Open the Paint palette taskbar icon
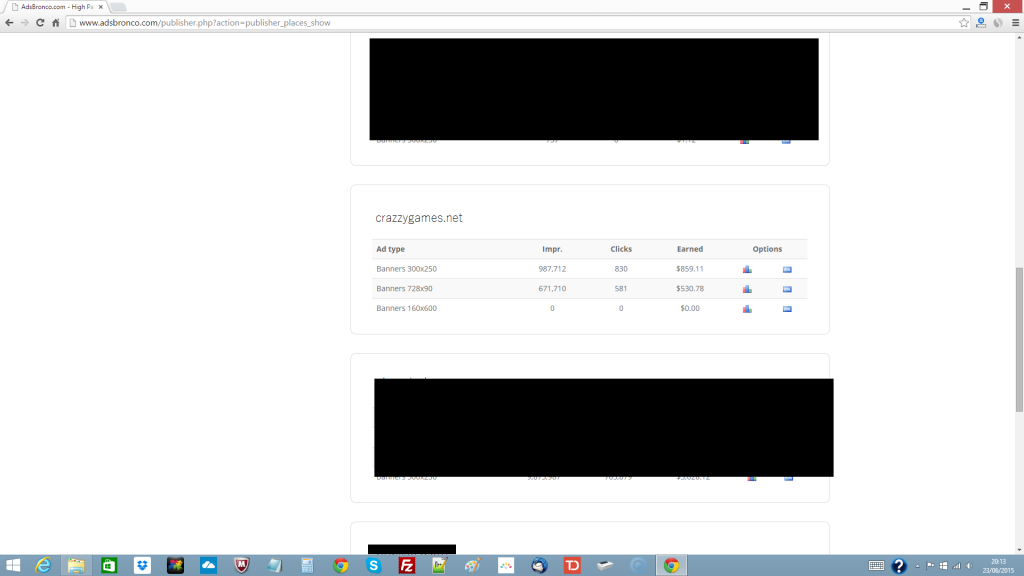1024x576 pixels. pos(473,566)
